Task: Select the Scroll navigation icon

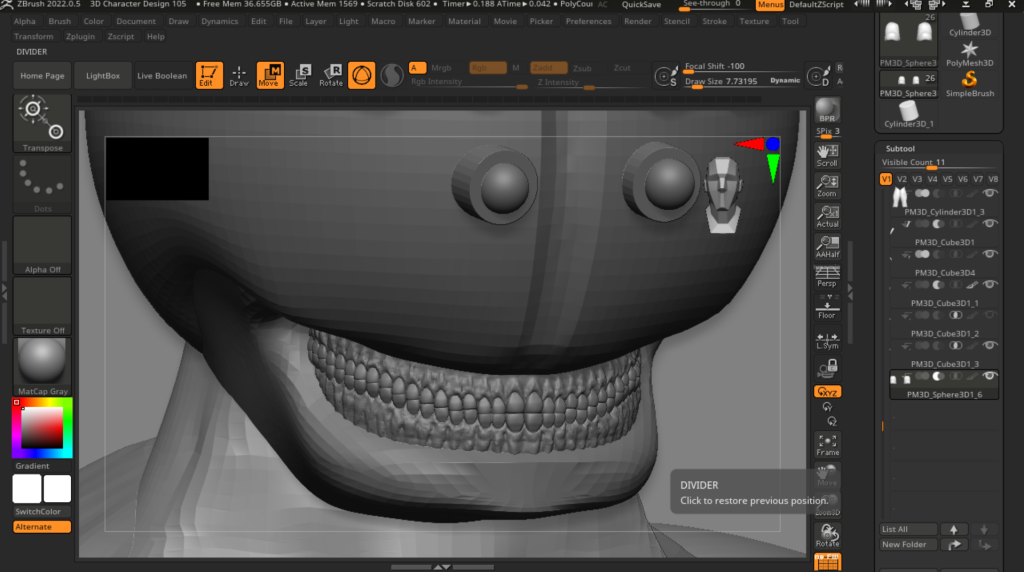Action: pyautogui.click(x=827, y=154)
